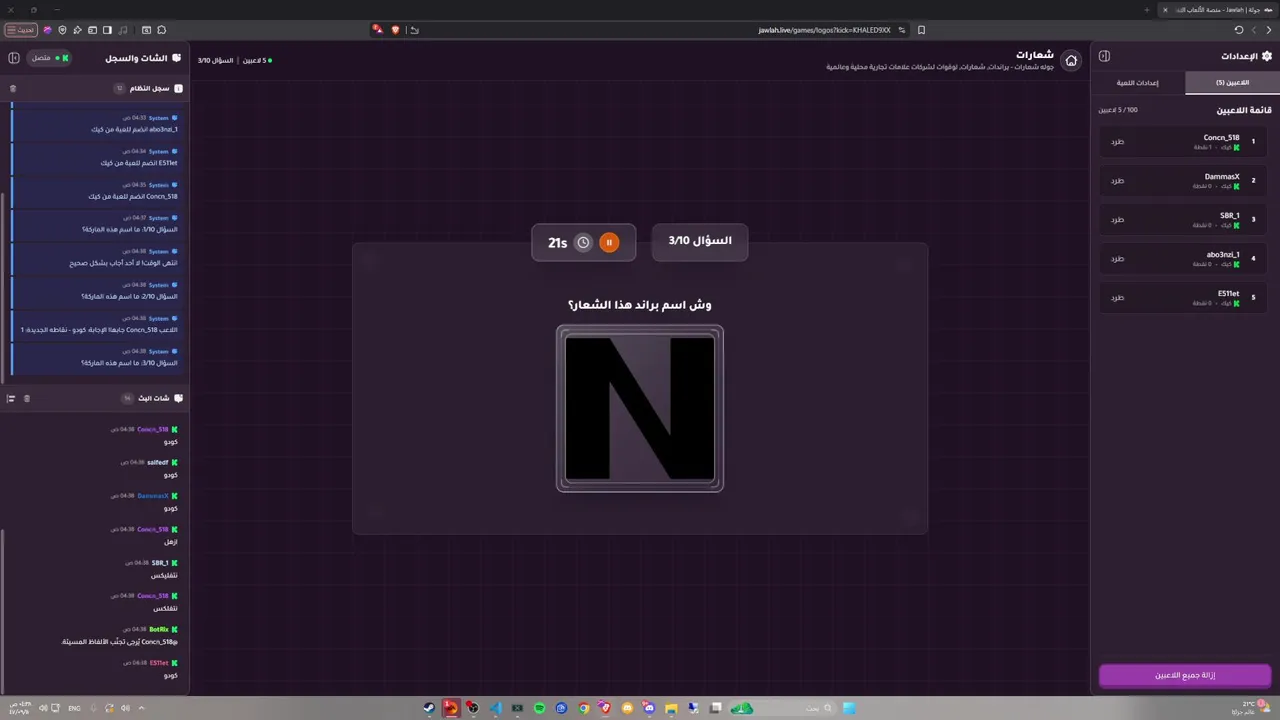Click ENG language indicator in taskbar

click(74, 708)
